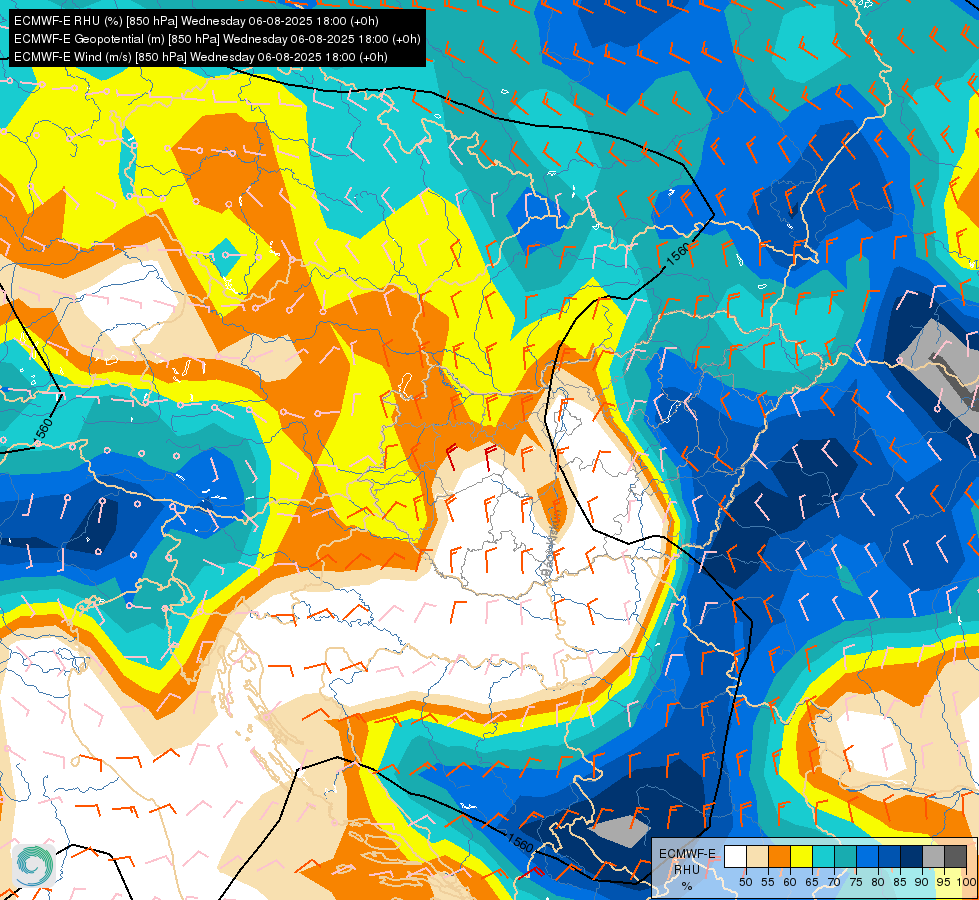Click the ECMWF-E RHU (%) title line
This screenshot has height=900, width=979.
coord(196,21)
